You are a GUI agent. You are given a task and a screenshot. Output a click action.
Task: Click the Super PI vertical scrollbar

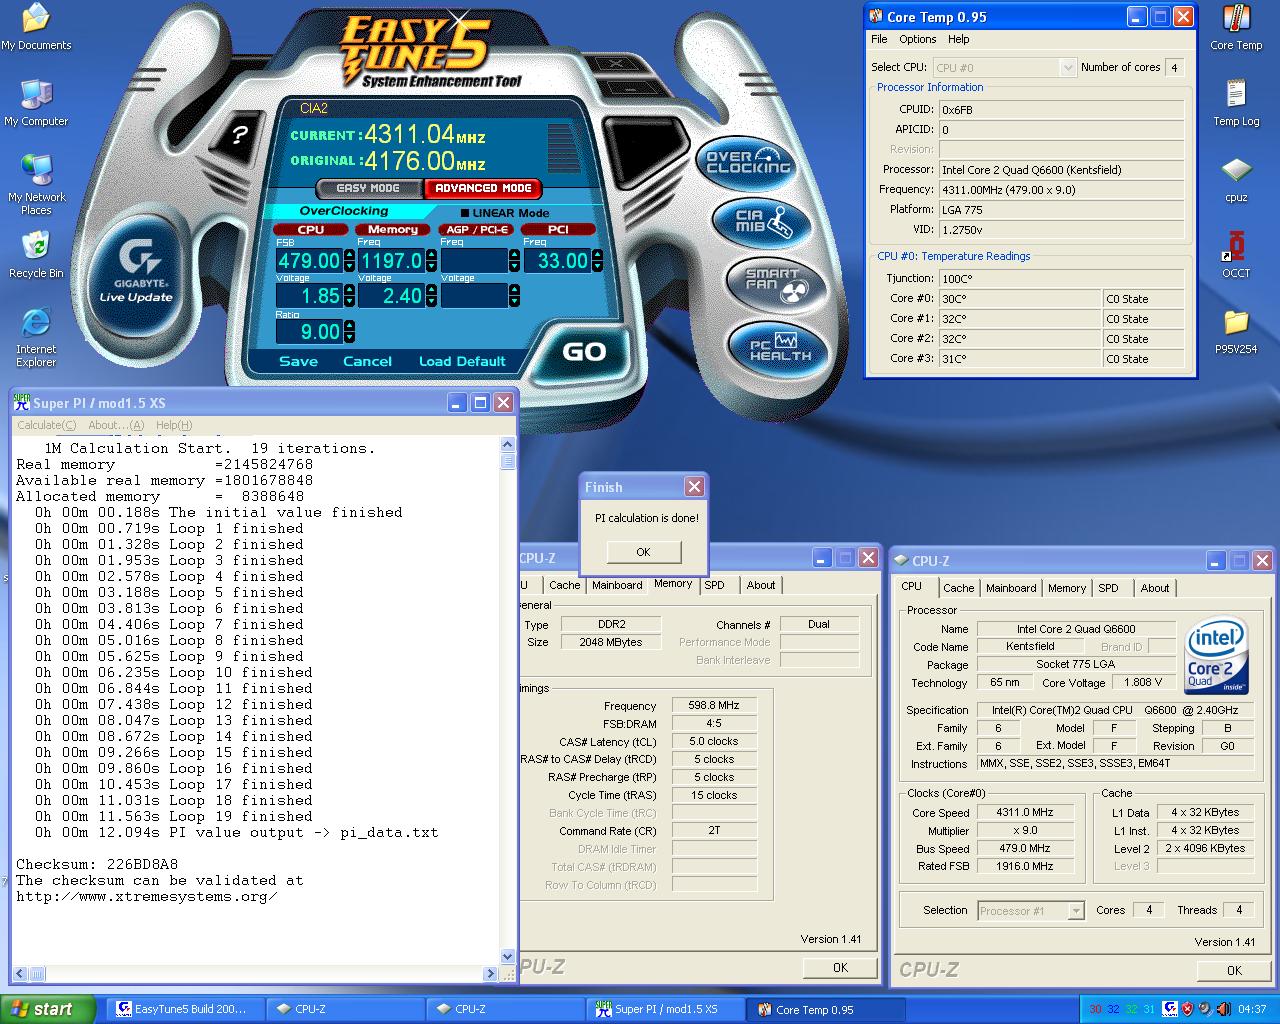507,700
